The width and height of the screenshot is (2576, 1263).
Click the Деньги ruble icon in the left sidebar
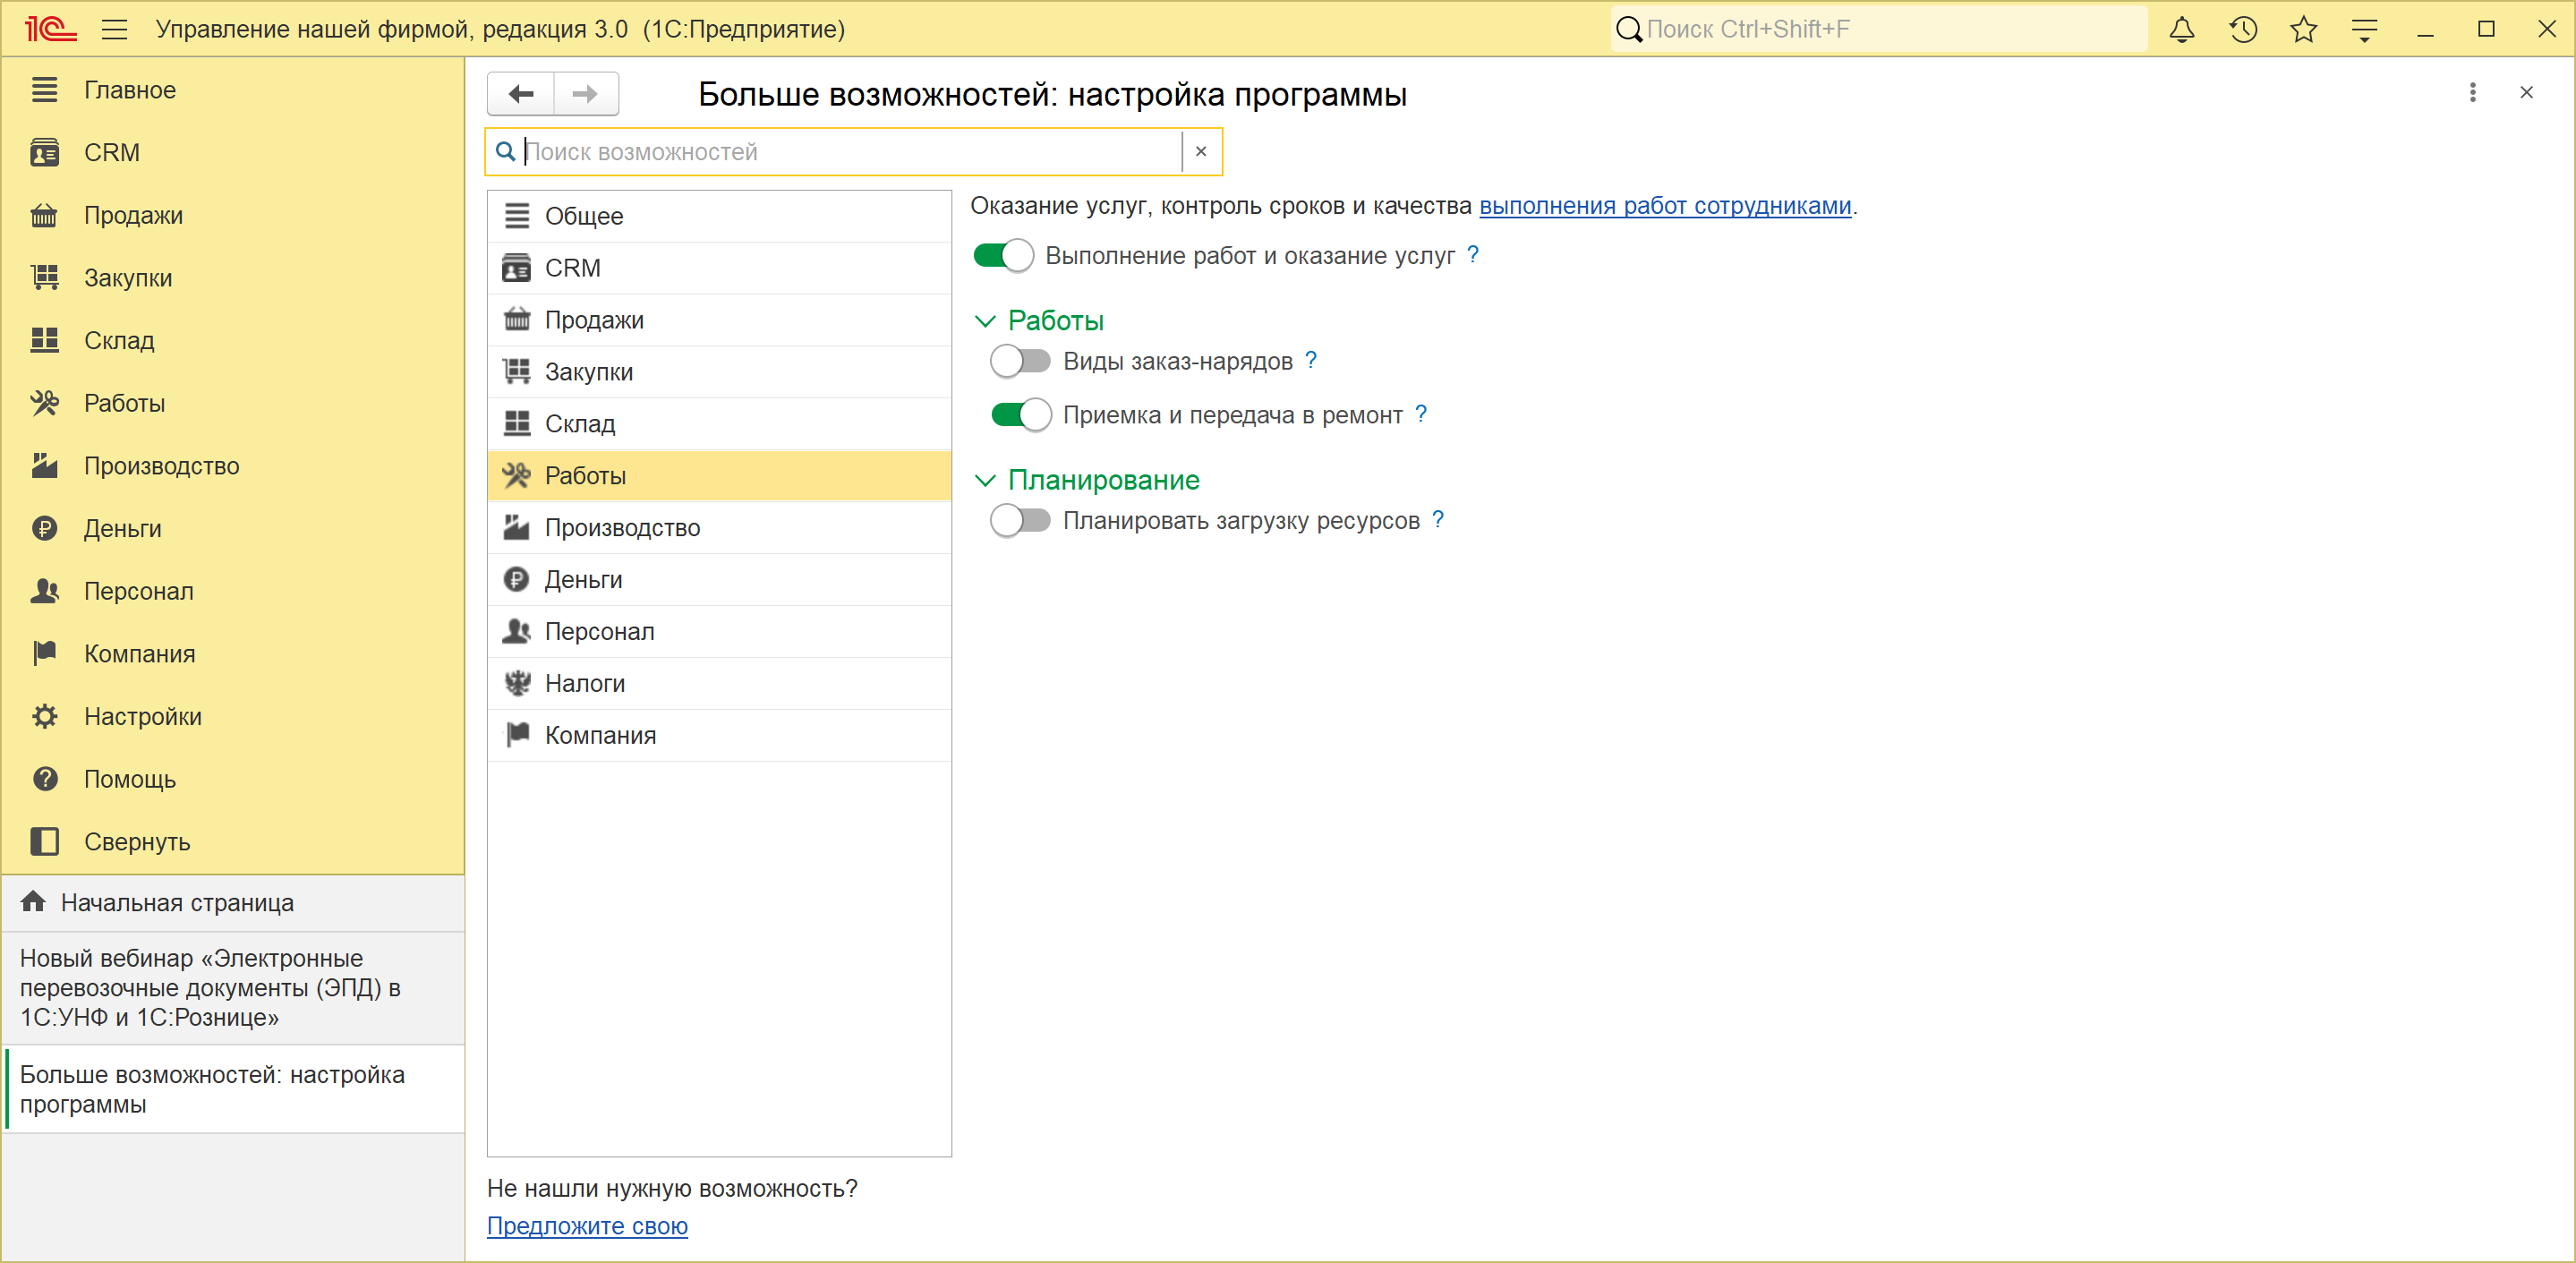click(44, 528)
